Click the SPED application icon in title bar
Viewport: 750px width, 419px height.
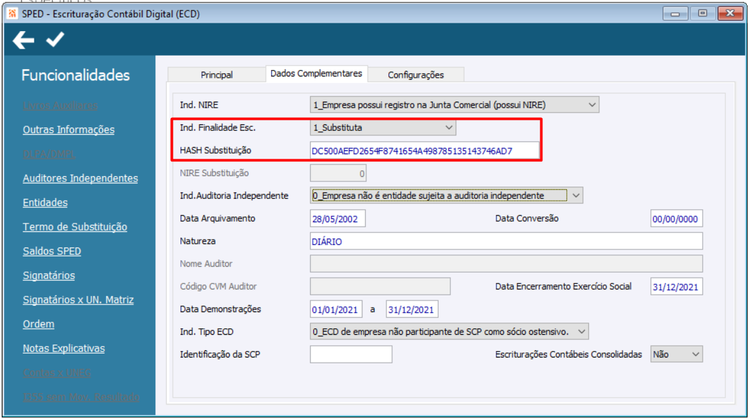13,14
